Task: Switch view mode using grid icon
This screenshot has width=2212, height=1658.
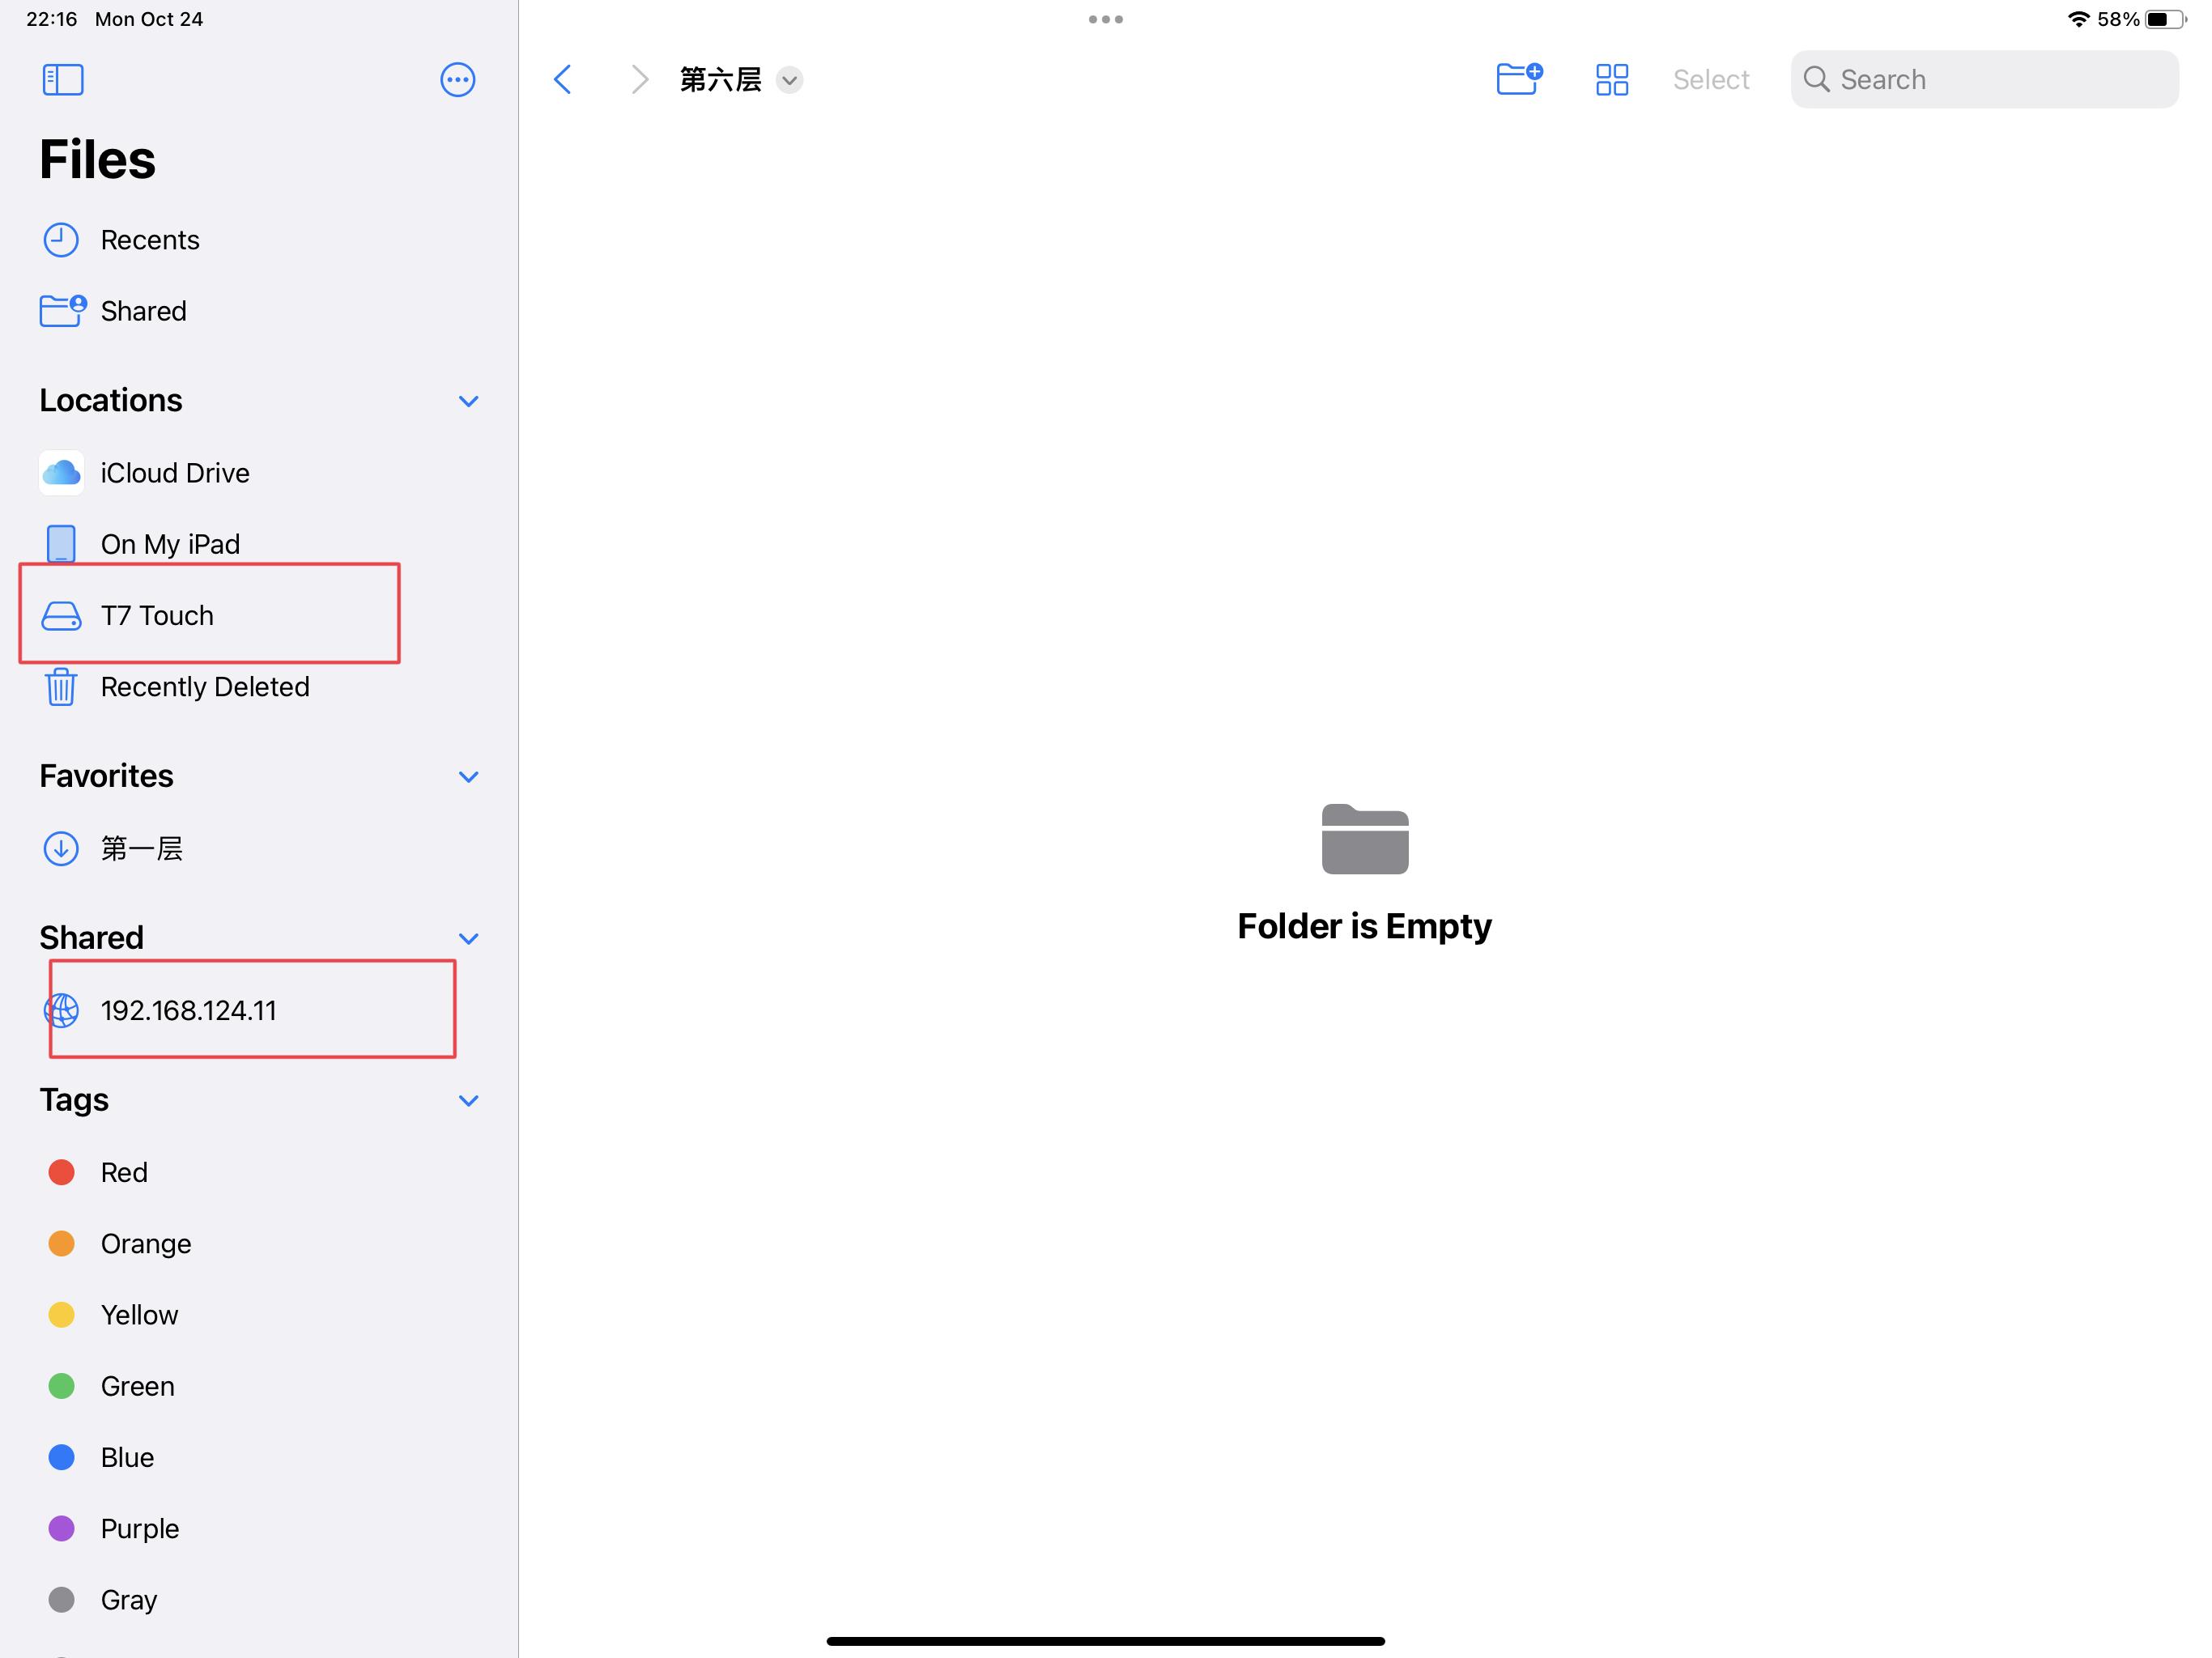Action: tap(1611, 80)
